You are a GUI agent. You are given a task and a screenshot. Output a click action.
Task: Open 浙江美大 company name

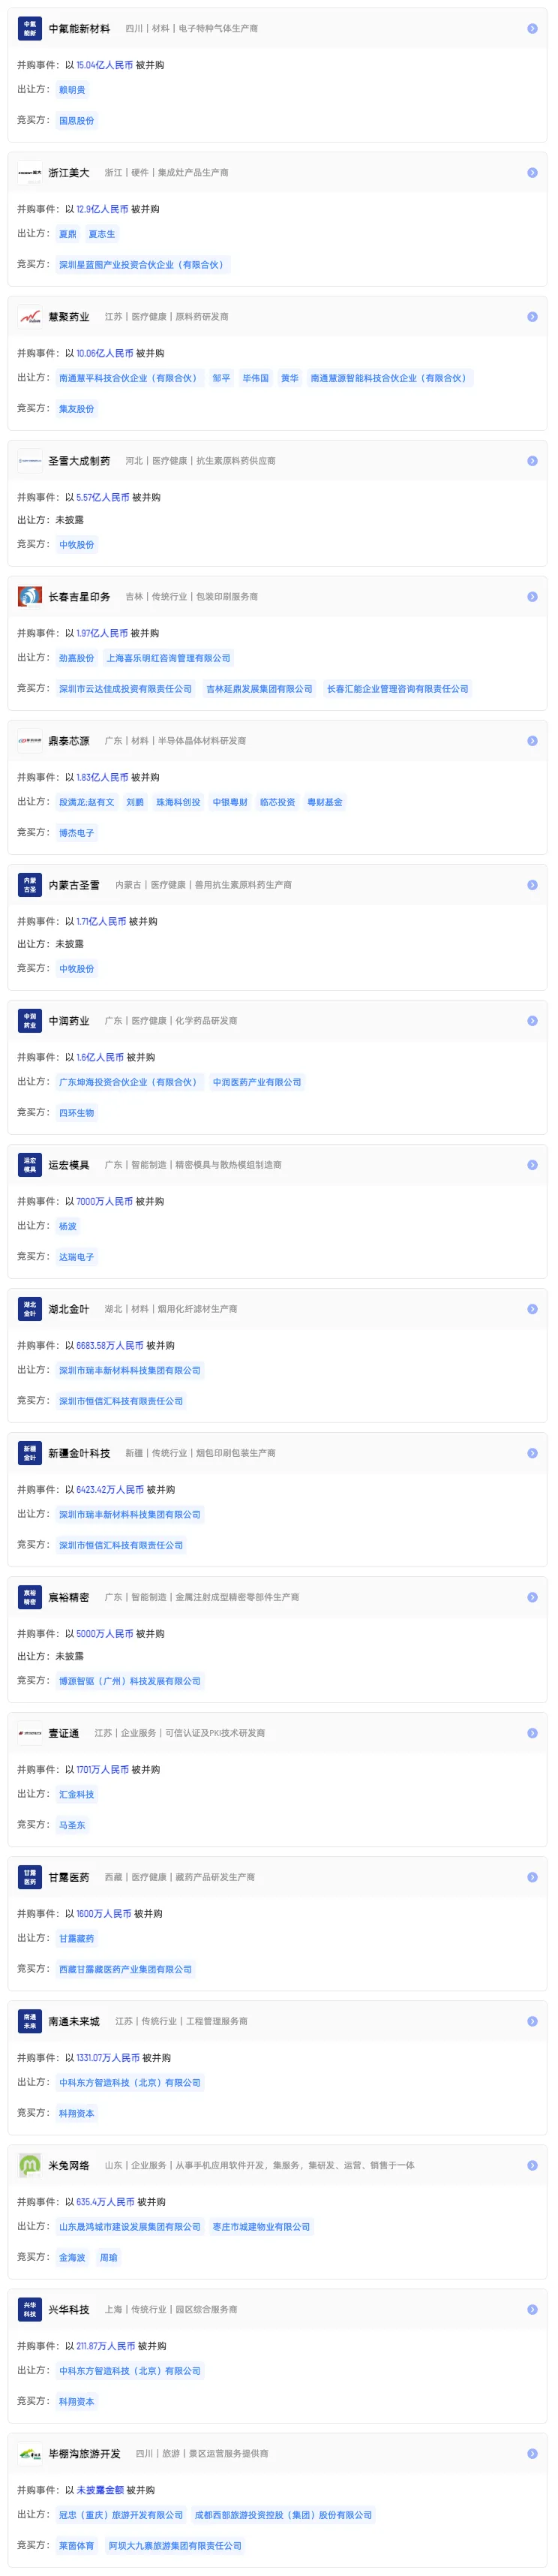[69, 173]
